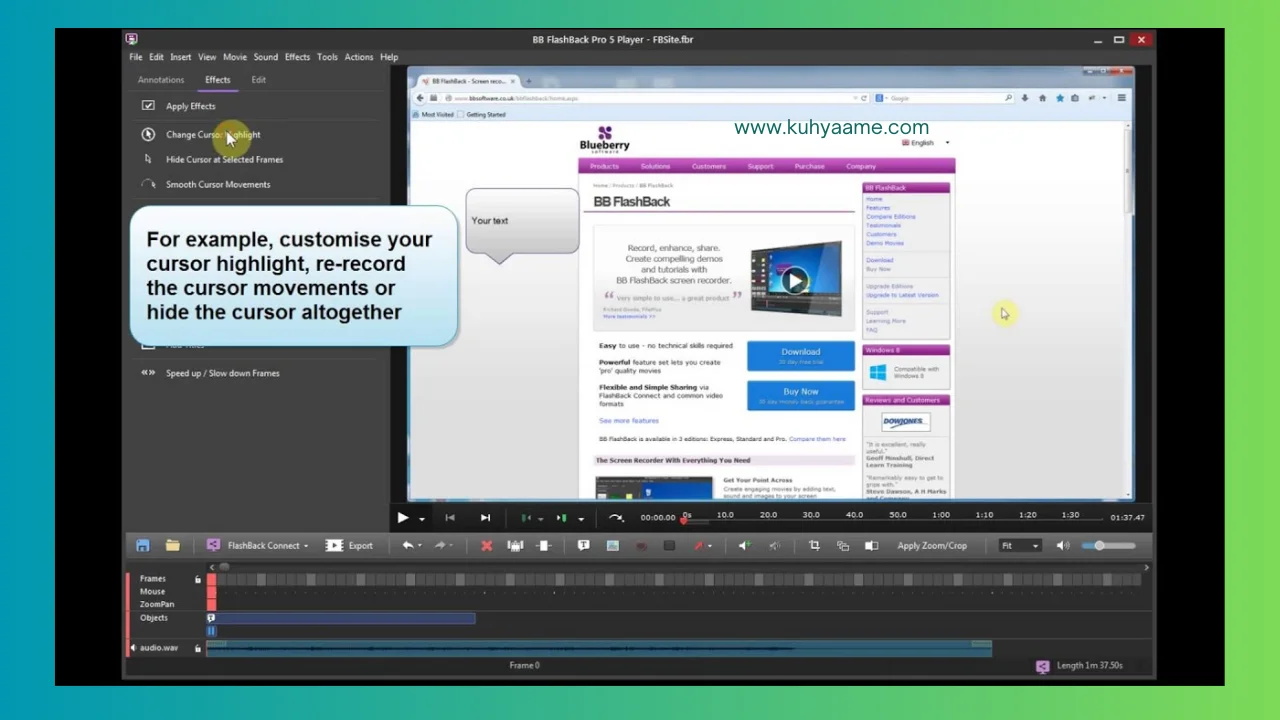The image size is (1280, 720).
Task: Insert an image with the picture icon
Action: coord(612,545)
